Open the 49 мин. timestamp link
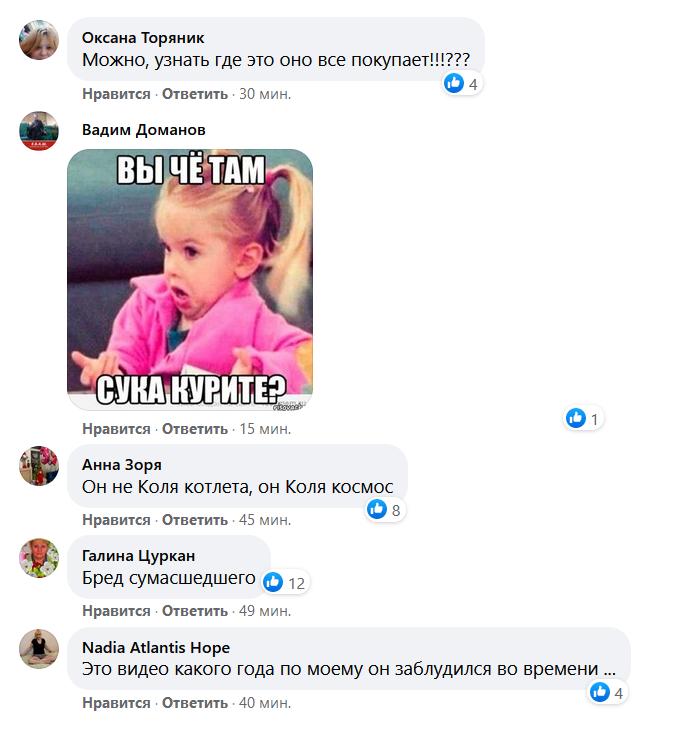The width and height of the screenshot is (680, 730). (x=265, y=611)
